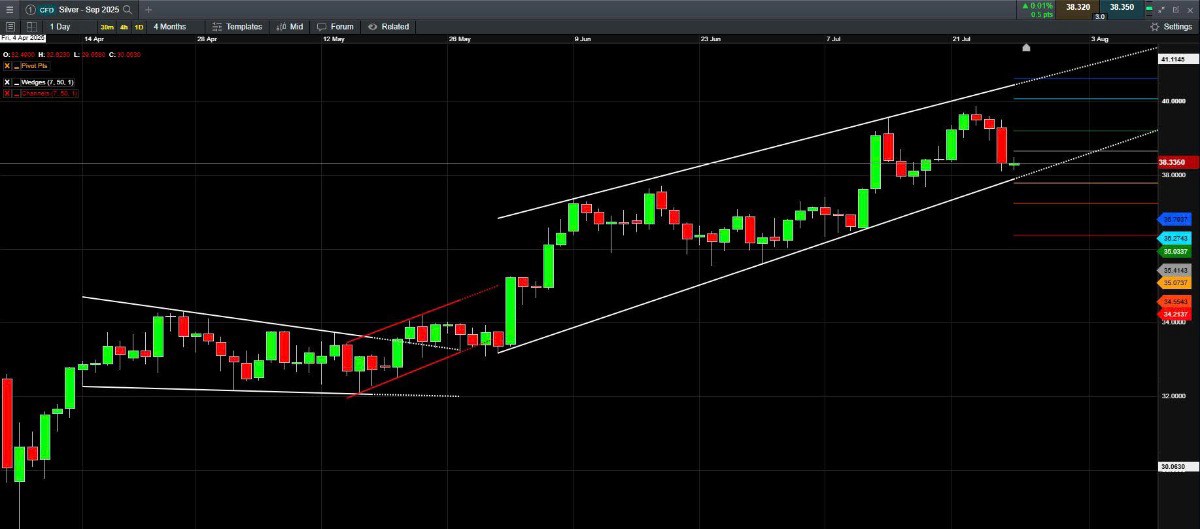
Task: Open the Mid price type dropdown
Action: [291, 27]
